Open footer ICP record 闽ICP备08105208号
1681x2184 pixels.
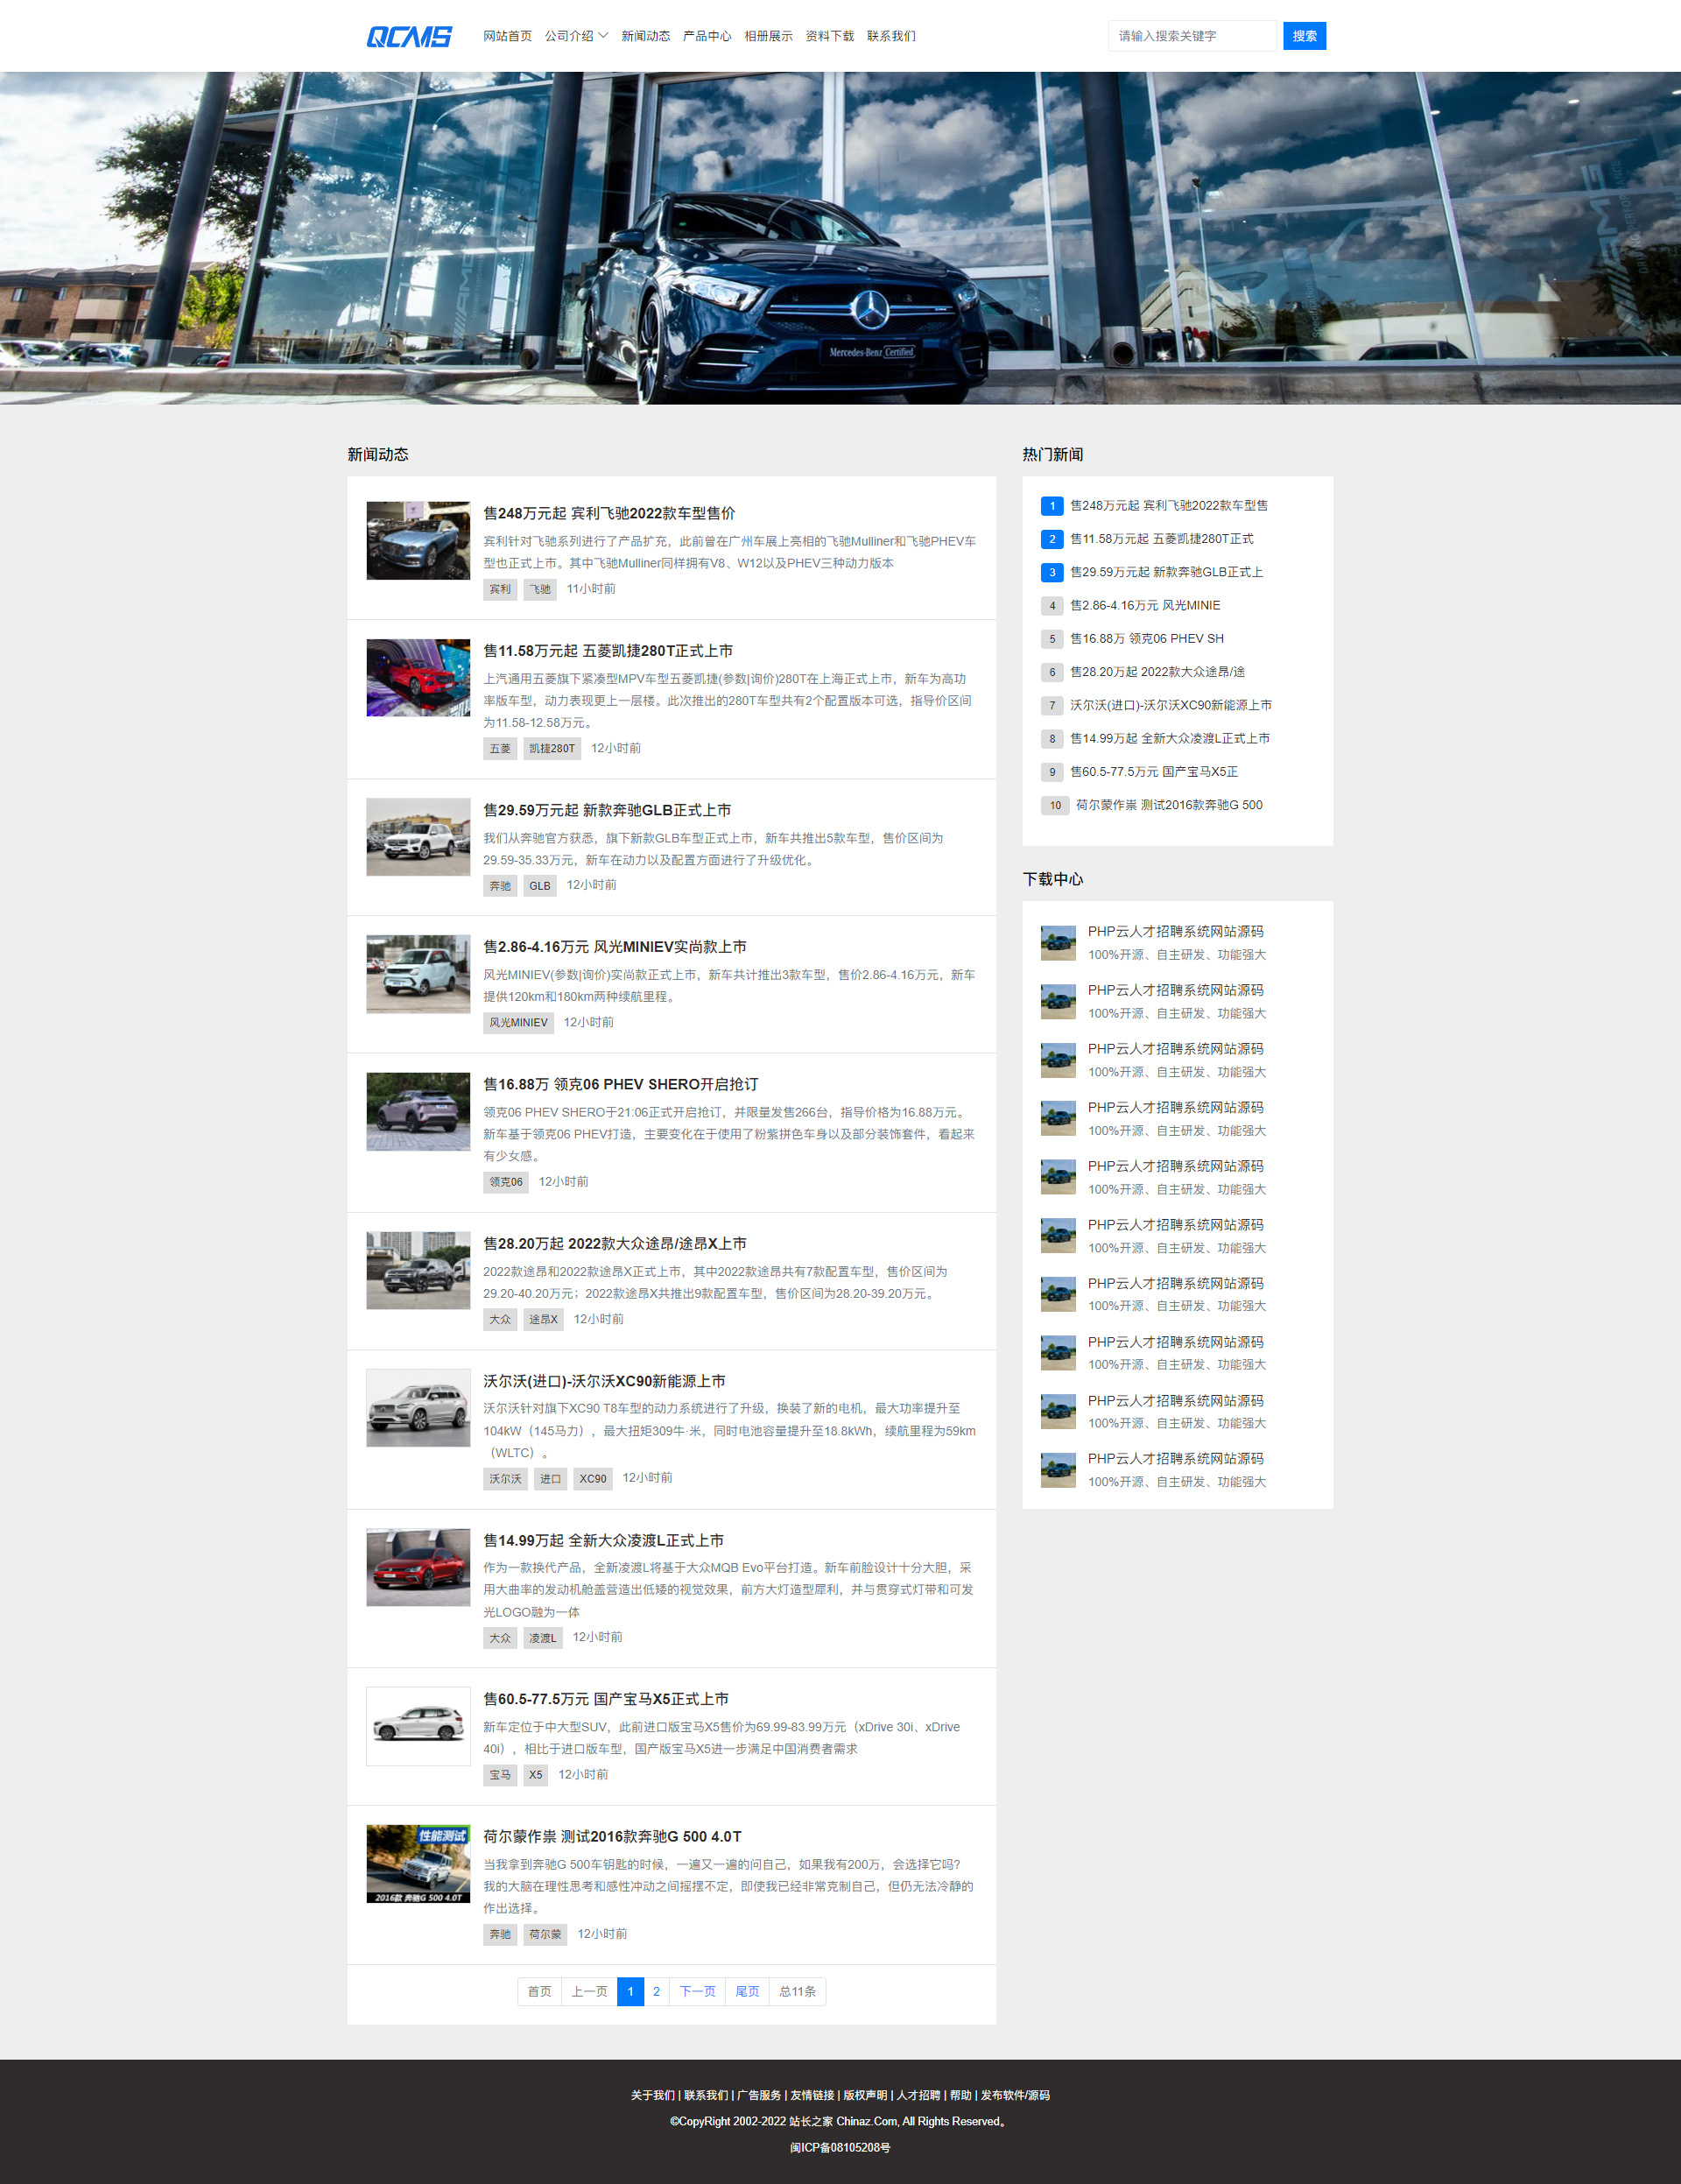click(840, 2147)
